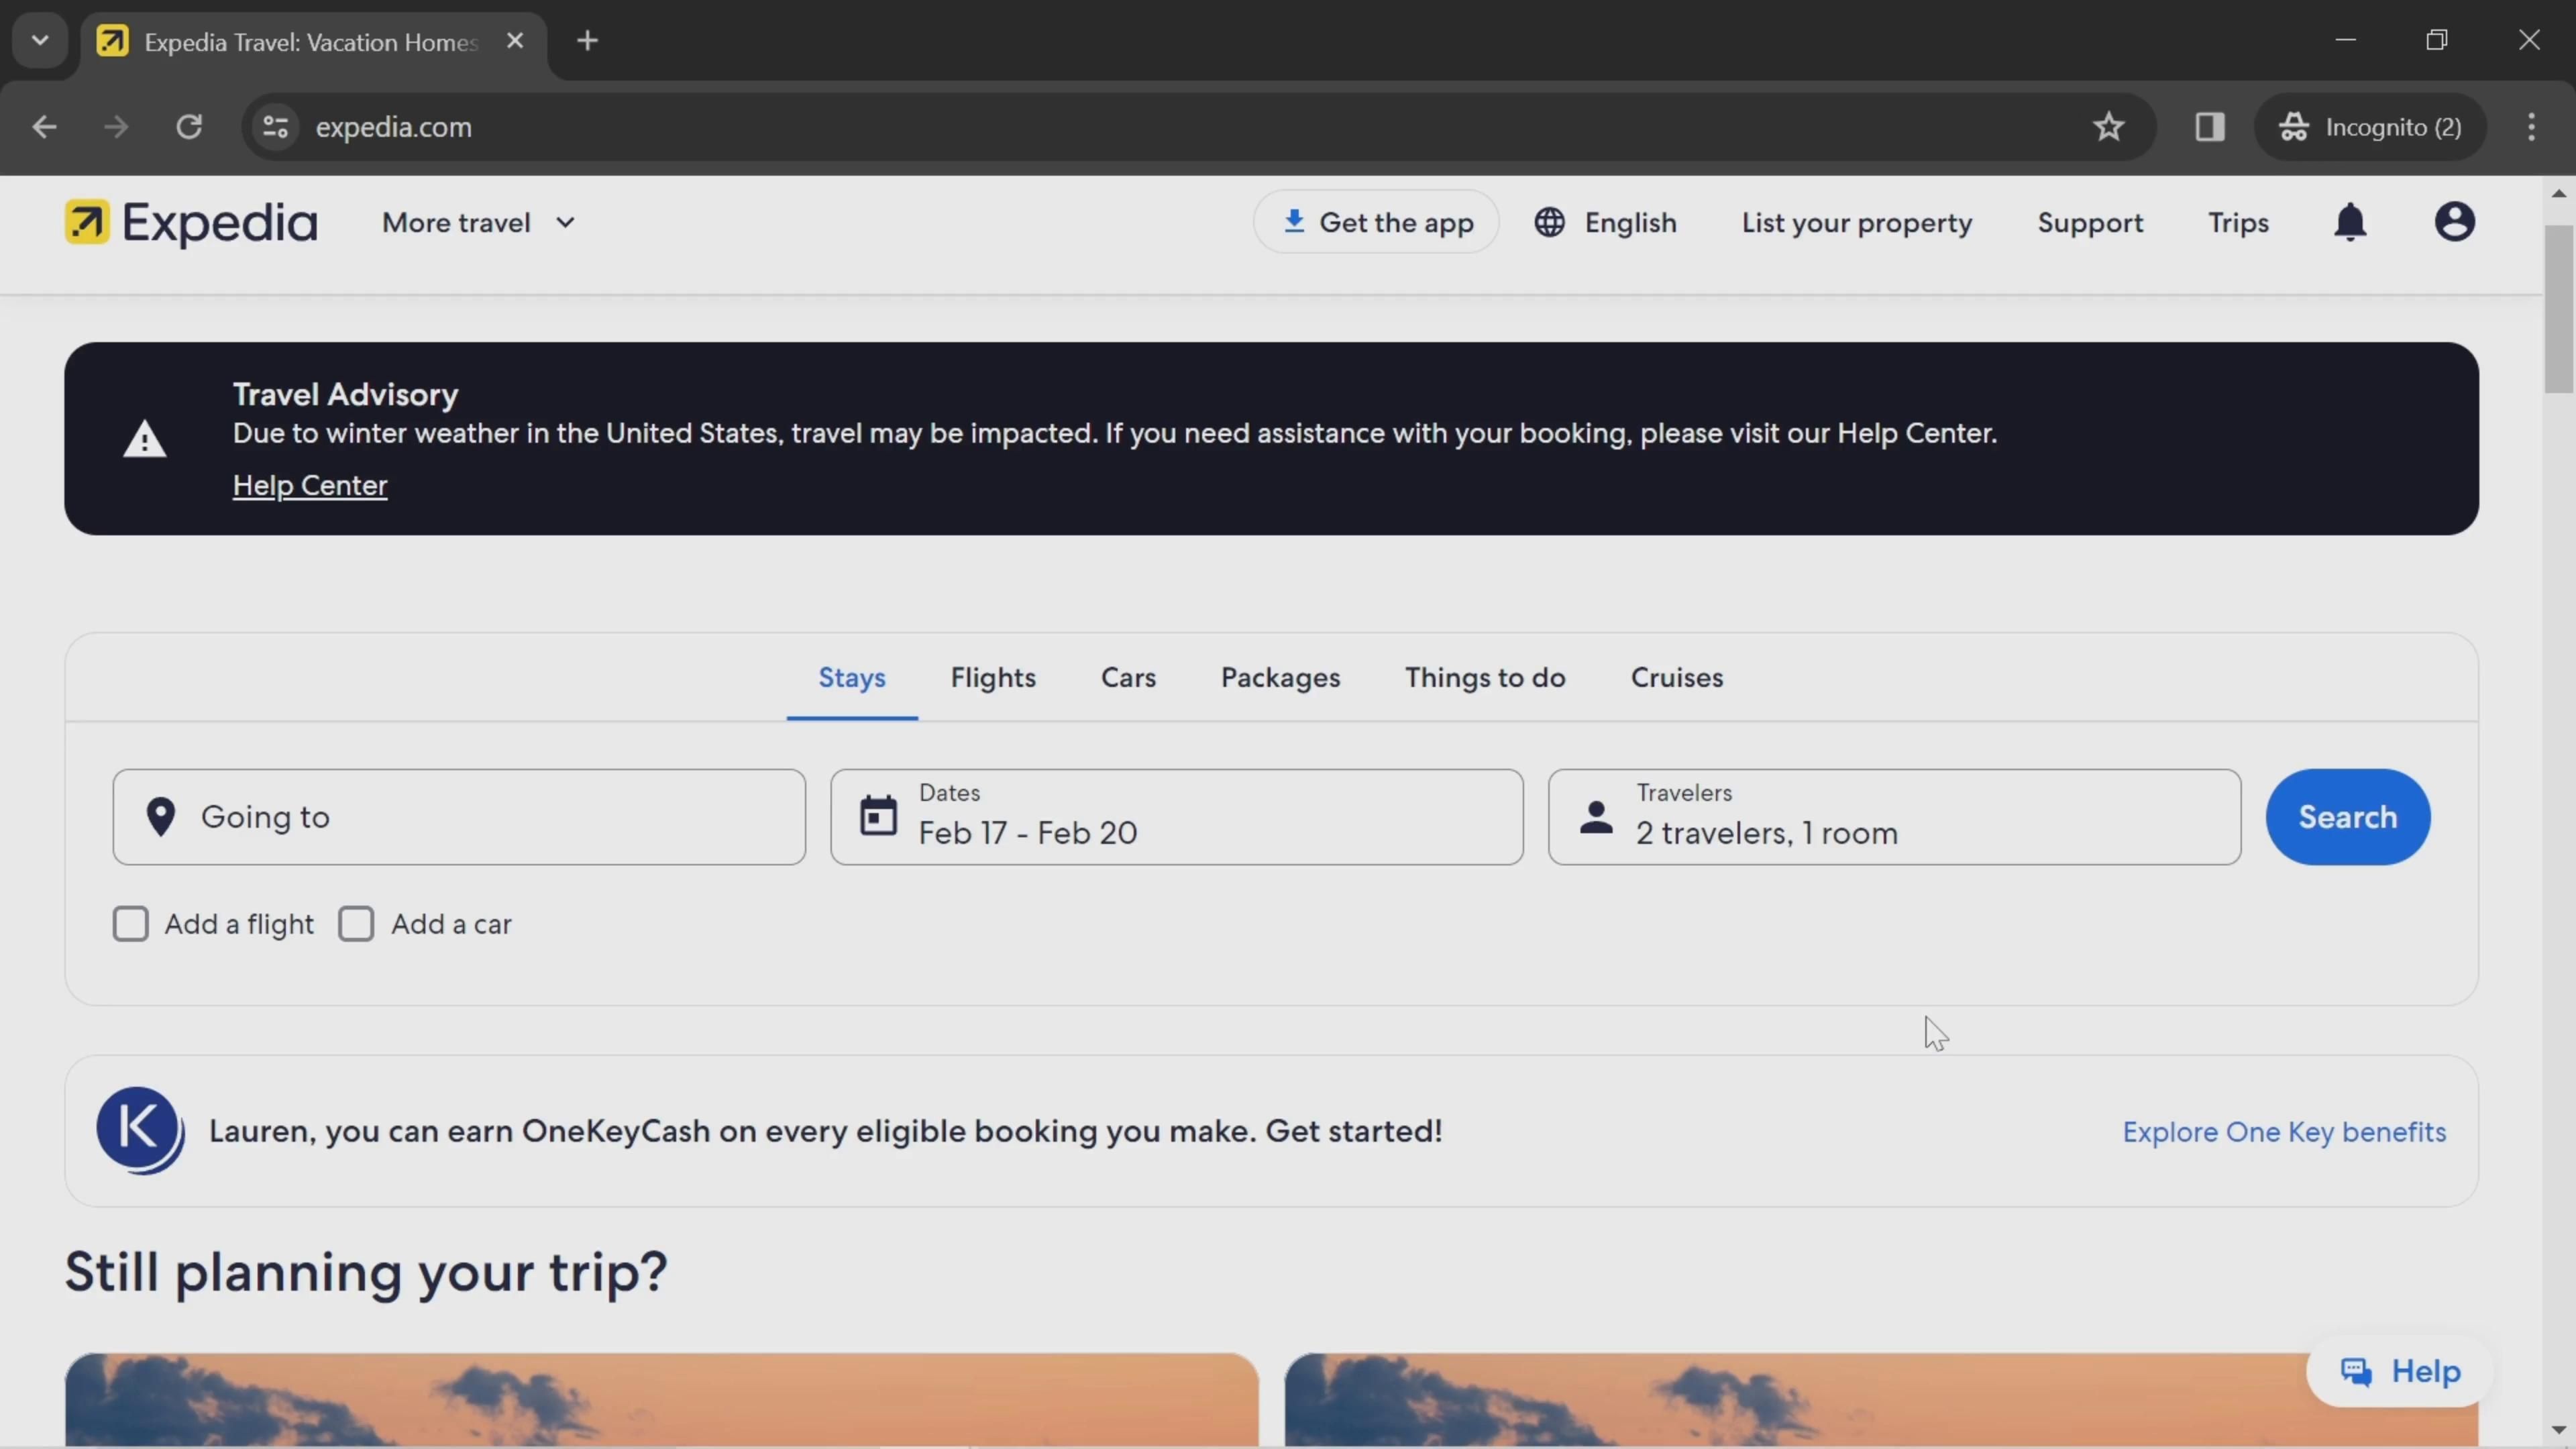Image resolution: width=2576 pixels, height=1449 pixels.
Task: Bookmark this page with star icon
Action: click(2108, 127)
